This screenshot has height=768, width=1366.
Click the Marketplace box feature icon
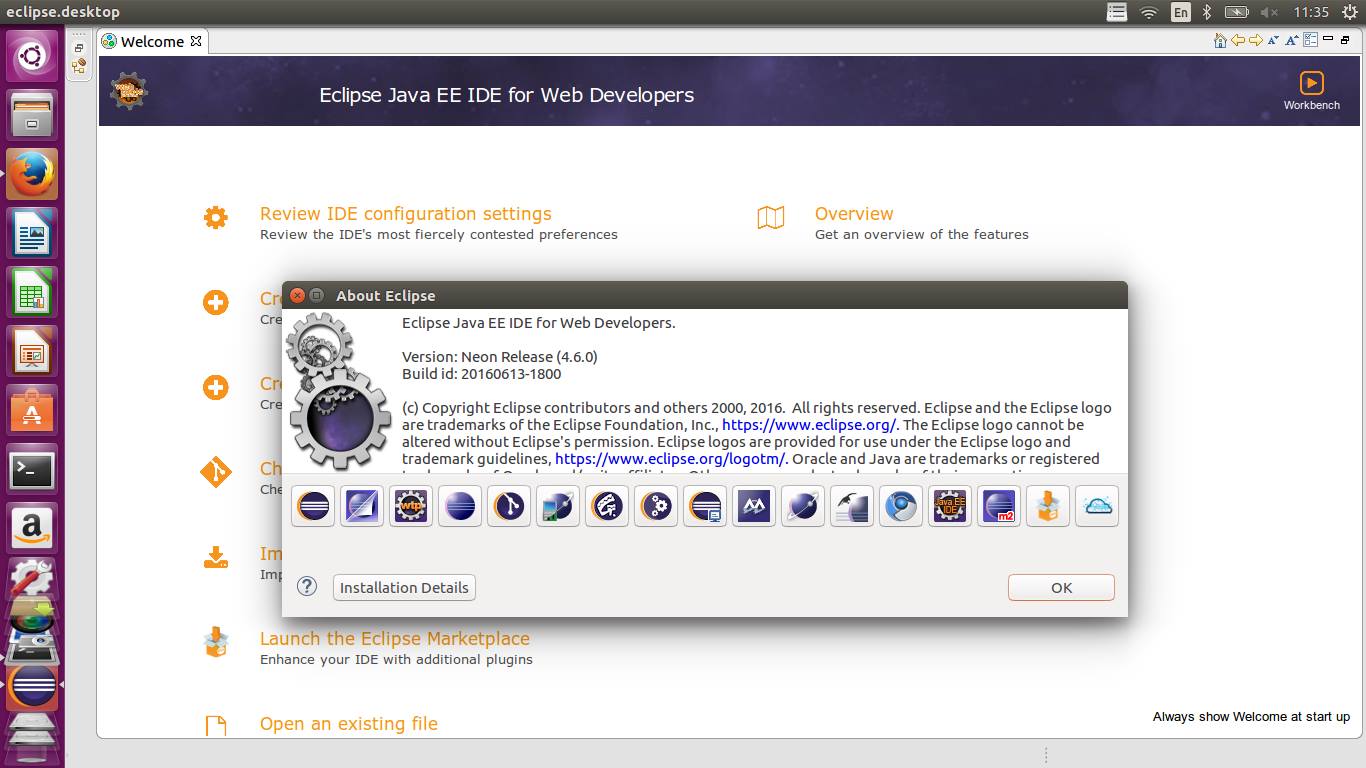[x=1048, y=507]
